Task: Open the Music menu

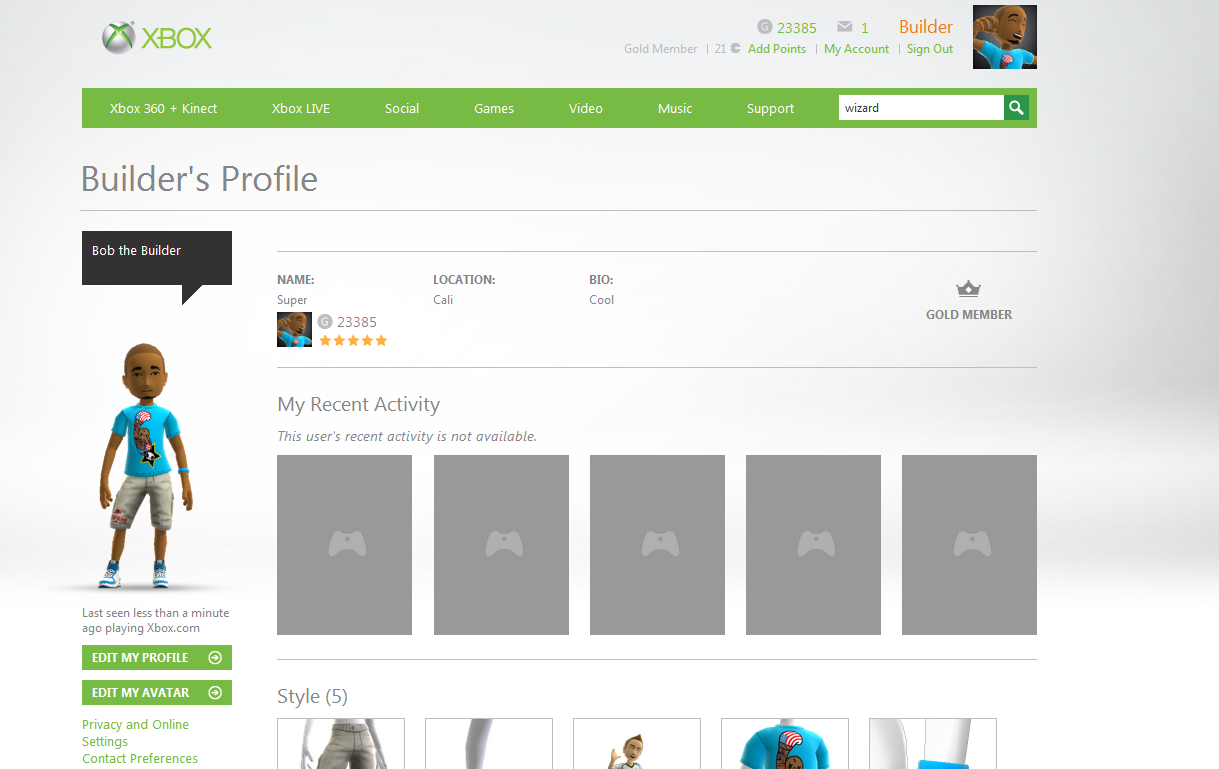Action: 675,108
